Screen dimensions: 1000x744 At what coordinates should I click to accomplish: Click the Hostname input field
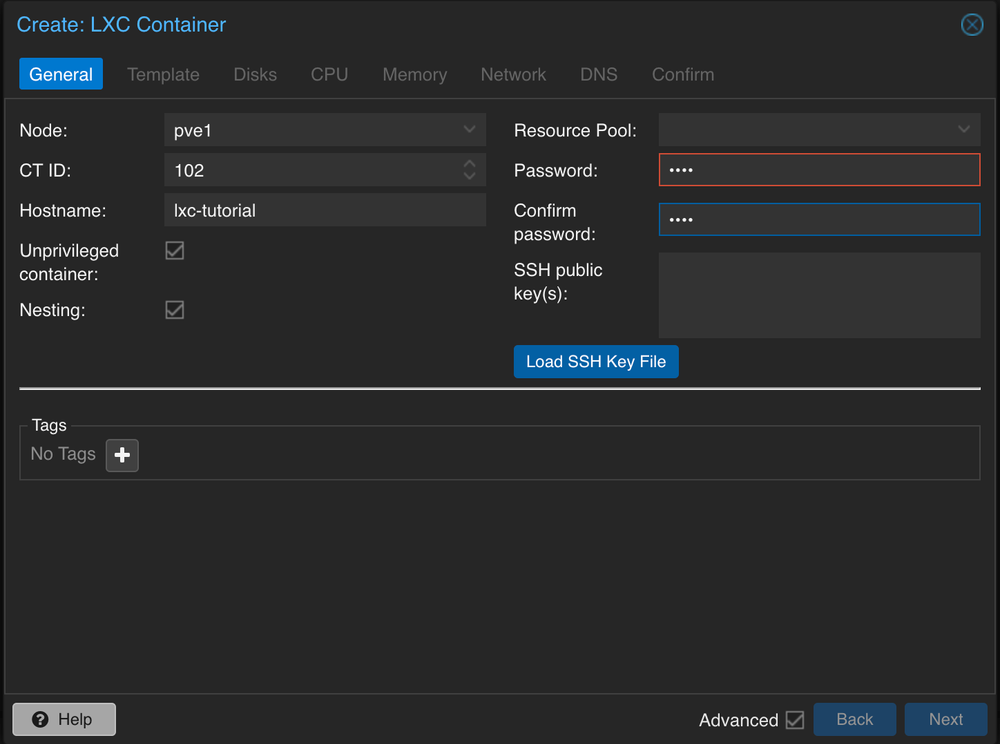tap(325, 210)
